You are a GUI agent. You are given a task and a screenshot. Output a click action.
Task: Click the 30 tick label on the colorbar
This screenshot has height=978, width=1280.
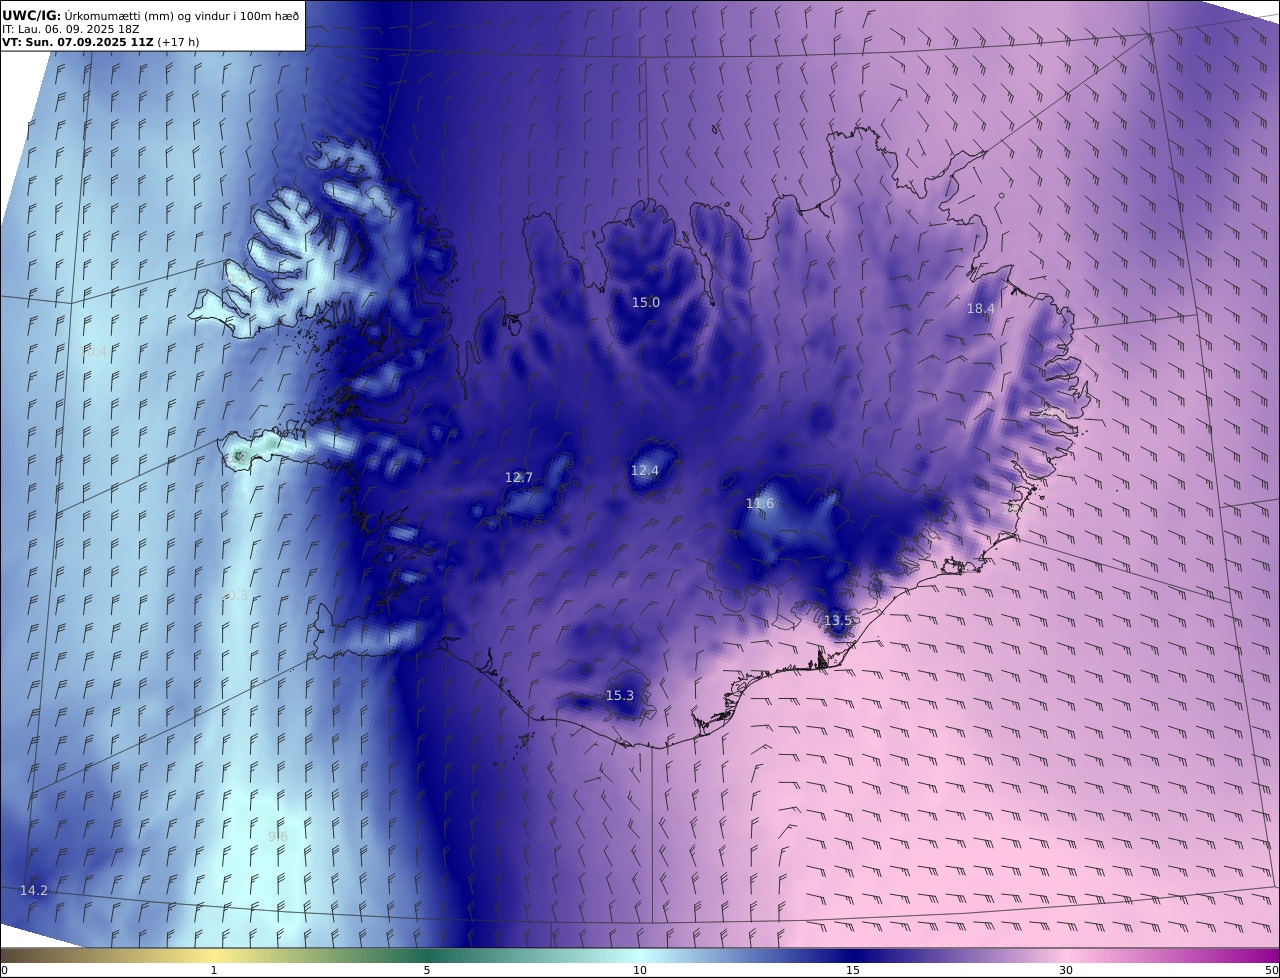[1066, 970]
